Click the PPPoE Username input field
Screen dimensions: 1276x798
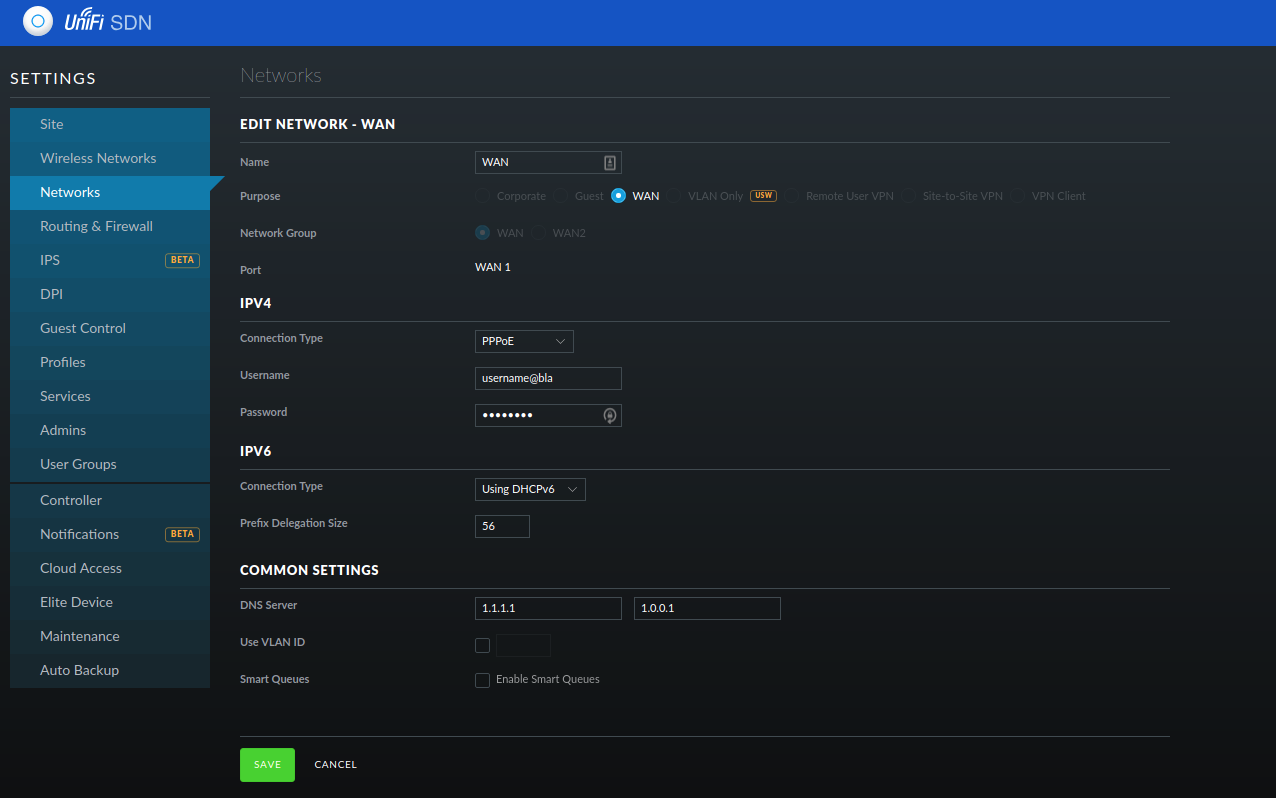[x=548, y=378]
